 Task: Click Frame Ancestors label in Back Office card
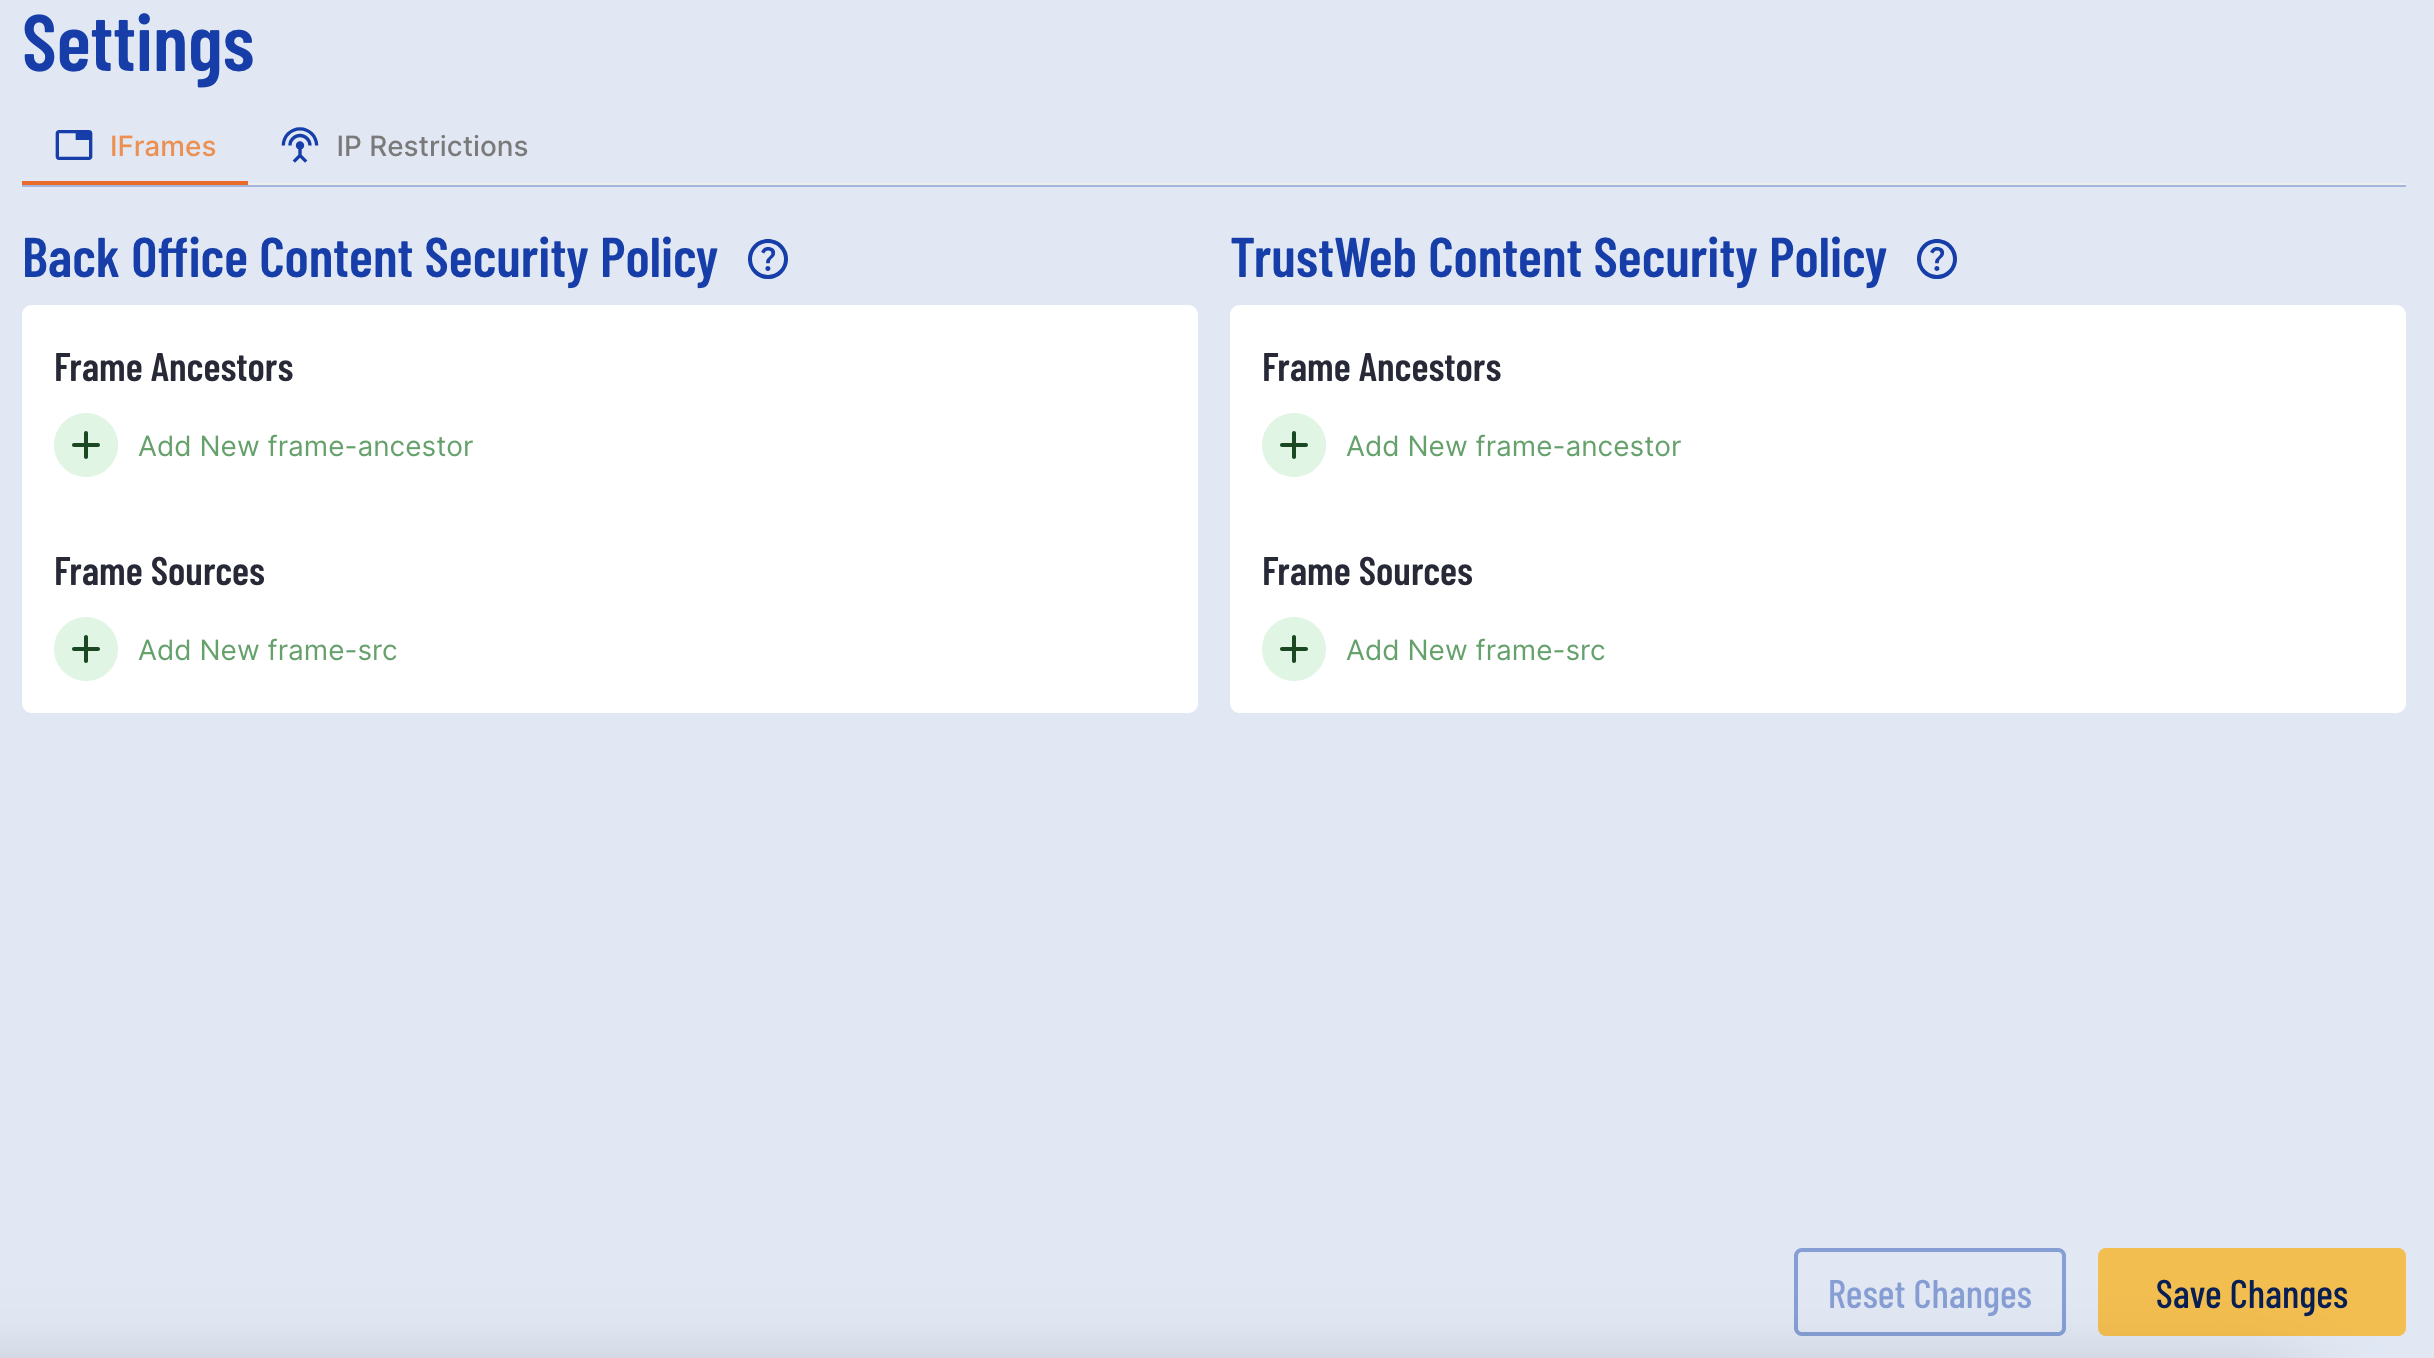(174, 368)
